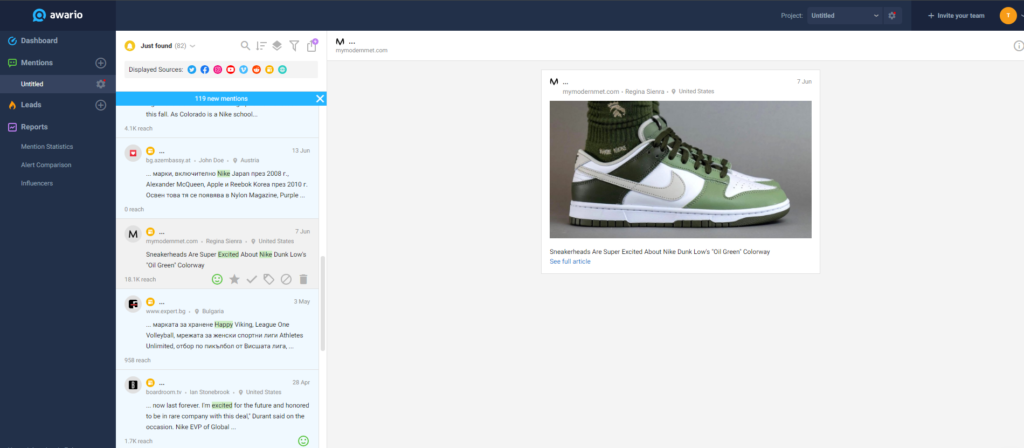This screenshot has height=448, width=1024.
Task: Click the export share mentions icon
Action: point(312,45)
